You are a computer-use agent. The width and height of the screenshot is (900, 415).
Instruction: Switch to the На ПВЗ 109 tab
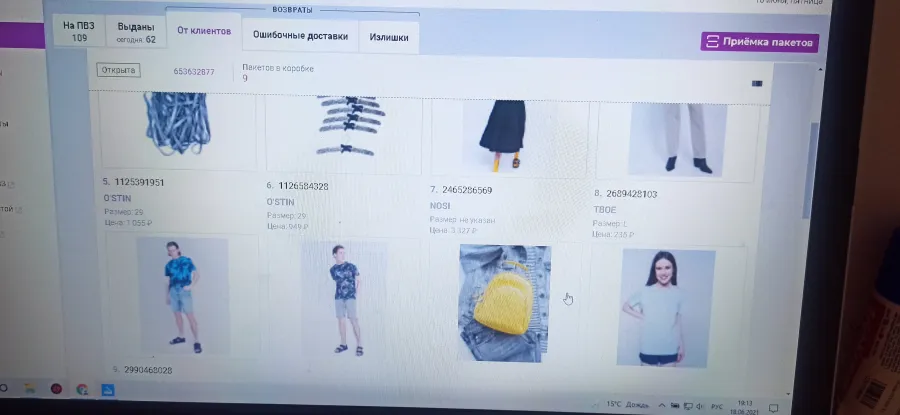click(79, 32)
